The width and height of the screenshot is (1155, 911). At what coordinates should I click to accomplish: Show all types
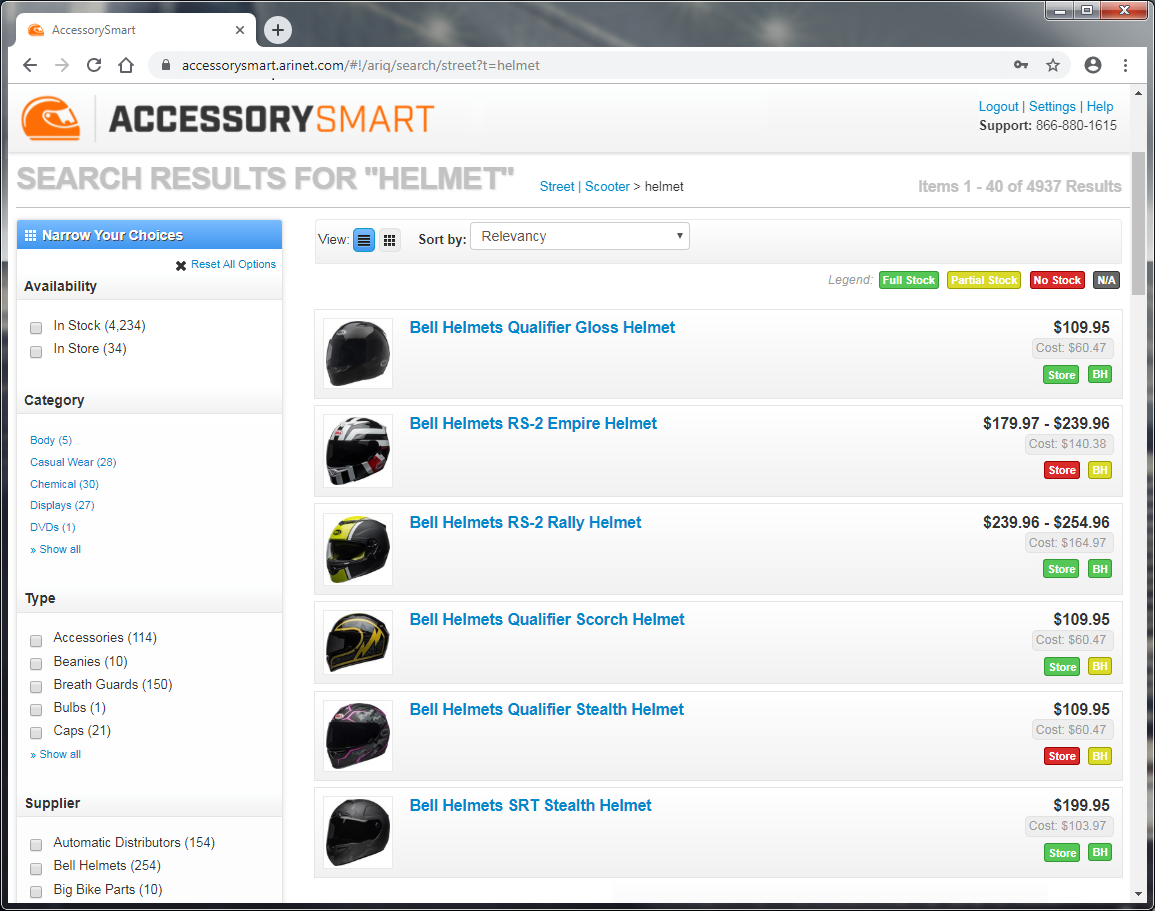point(55,754)
